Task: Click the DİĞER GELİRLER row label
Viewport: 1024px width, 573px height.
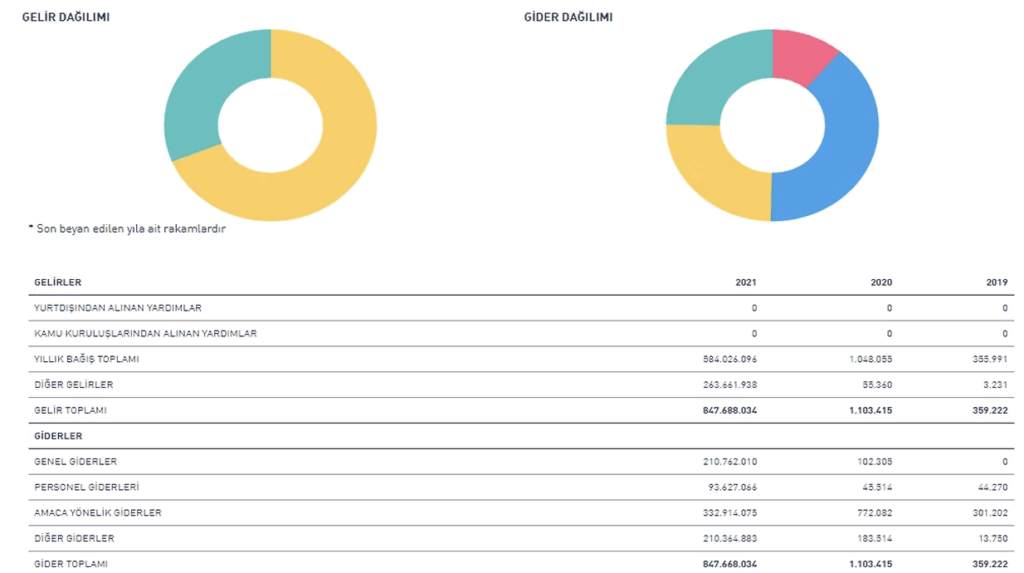Action: 73,385
